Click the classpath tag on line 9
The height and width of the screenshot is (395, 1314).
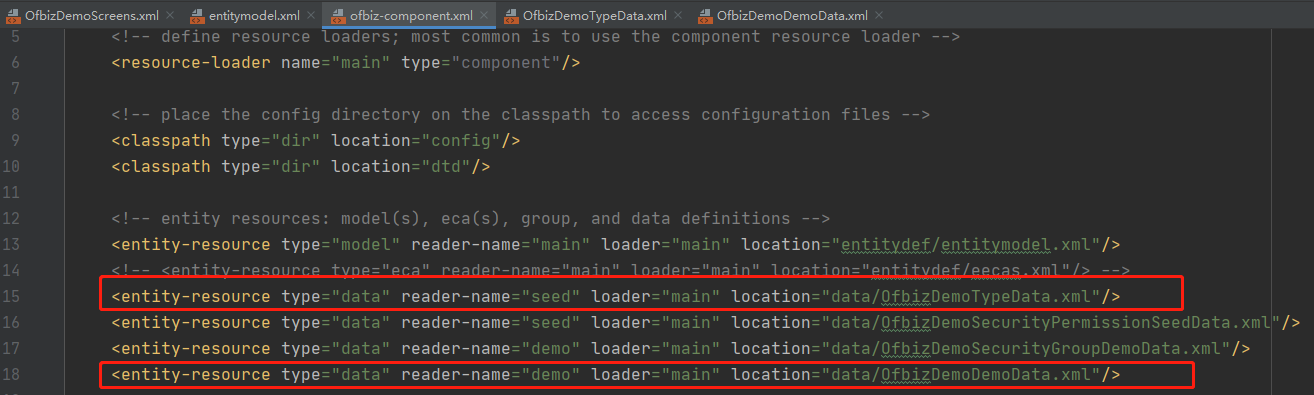[x=166, y=140]
